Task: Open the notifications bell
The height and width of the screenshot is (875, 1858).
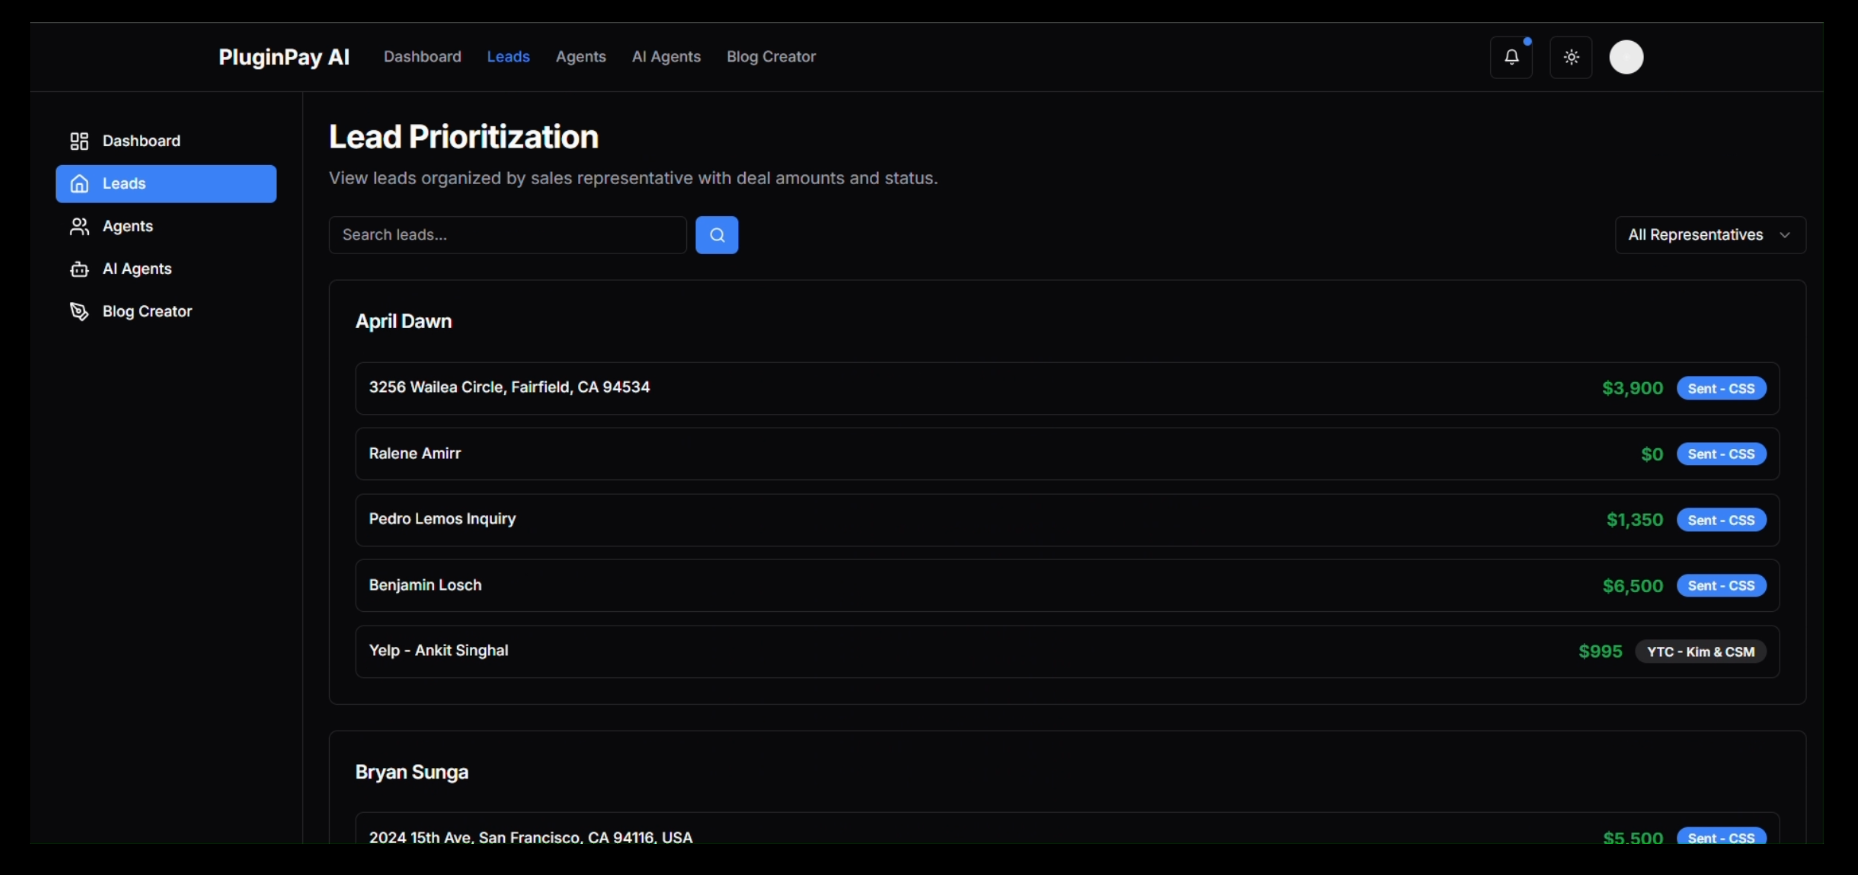Action: coord(1511,57)
